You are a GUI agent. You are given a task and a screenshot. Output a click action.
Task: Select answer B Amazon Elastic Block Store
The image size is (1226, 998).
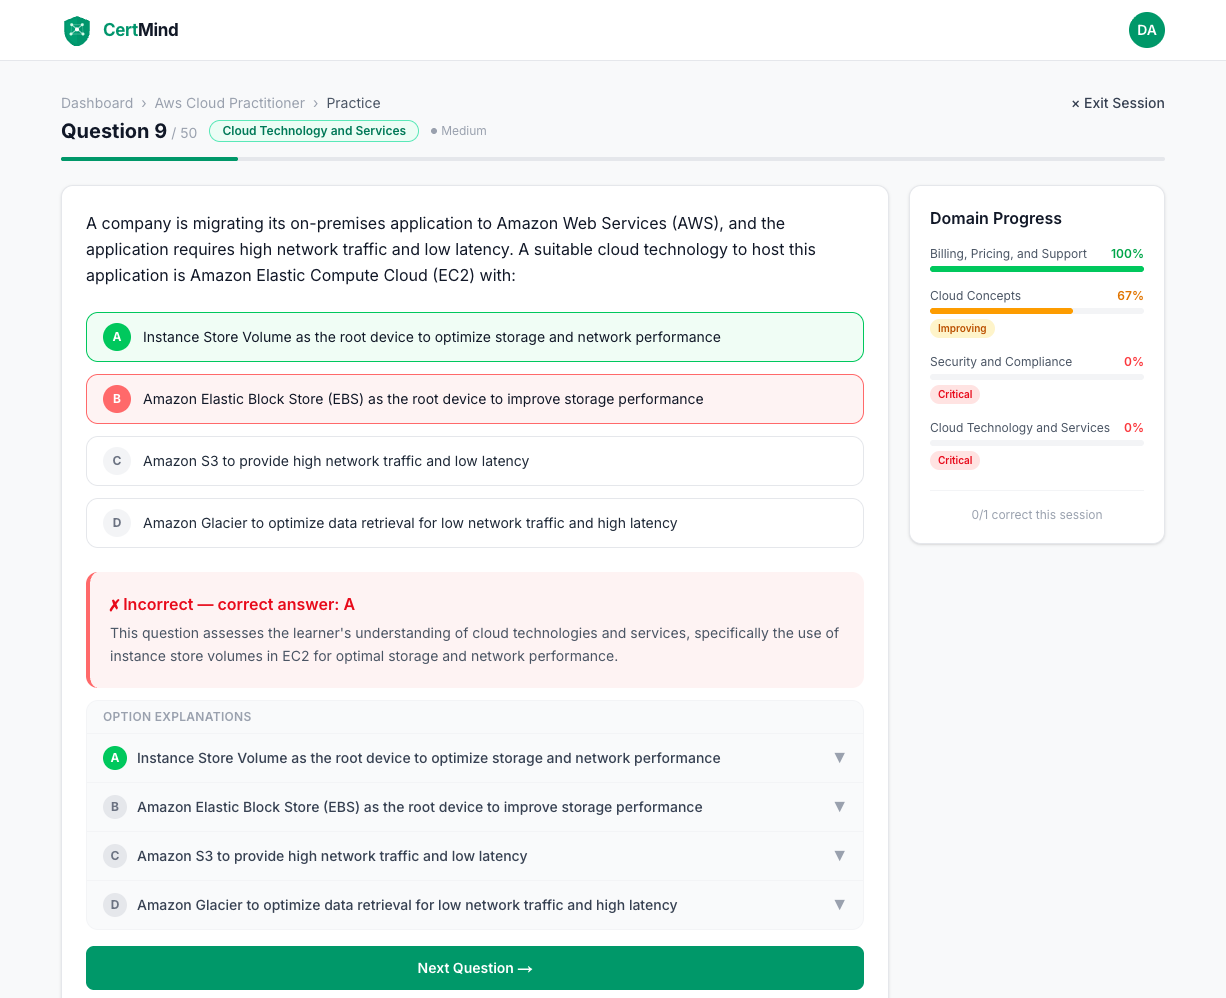click(475, 399)
